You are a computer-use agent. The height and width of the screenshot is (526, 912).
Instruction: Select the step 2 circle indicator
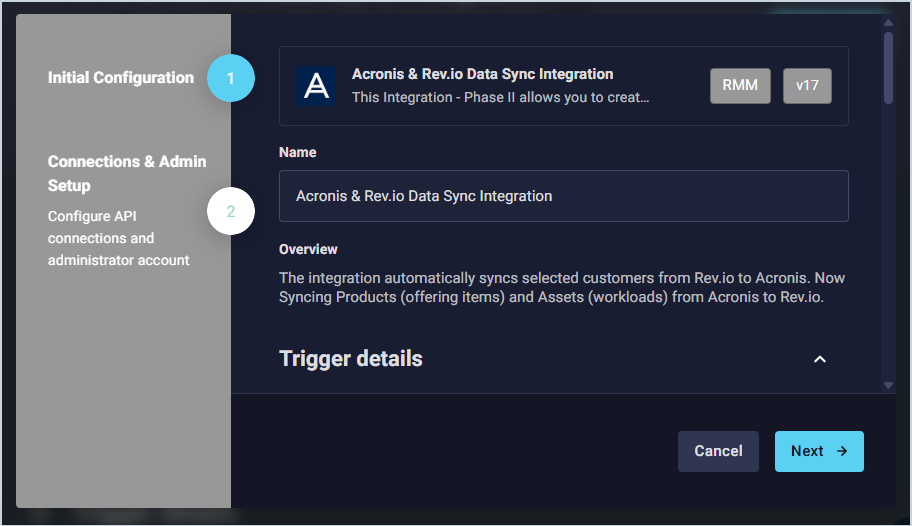(x=231, y=211)
